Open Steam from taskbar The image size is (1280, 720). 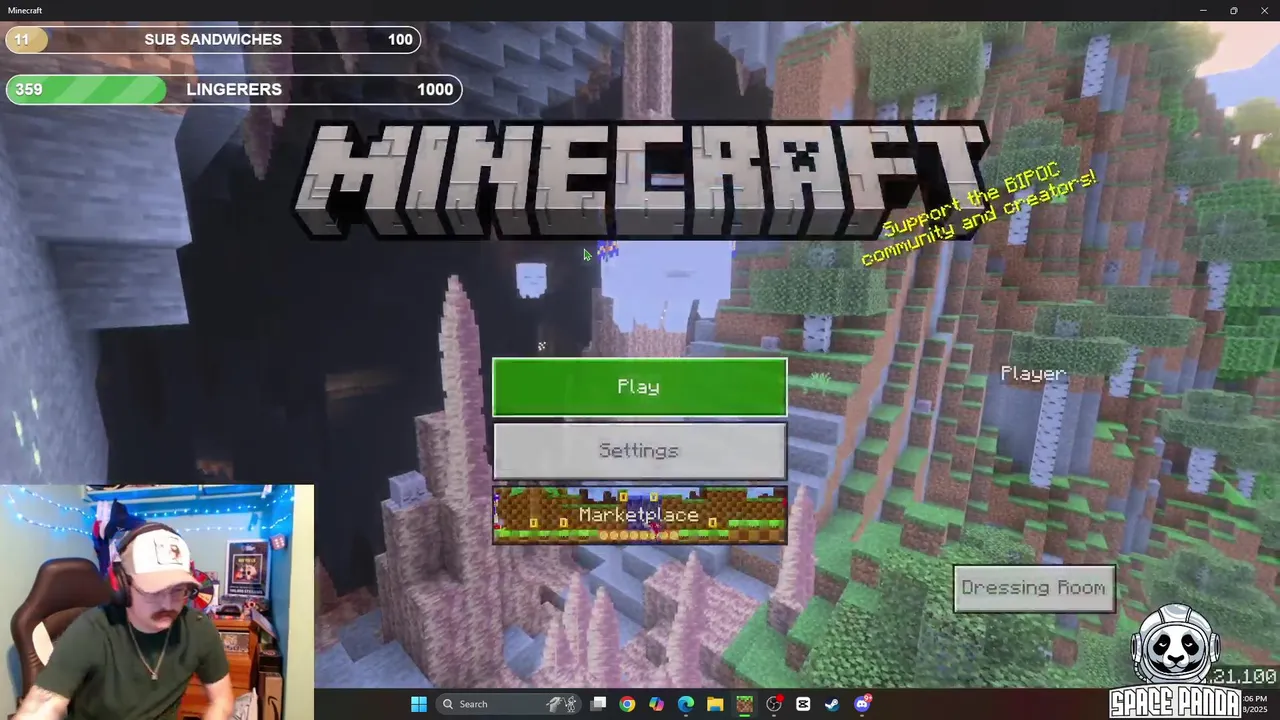832,704
